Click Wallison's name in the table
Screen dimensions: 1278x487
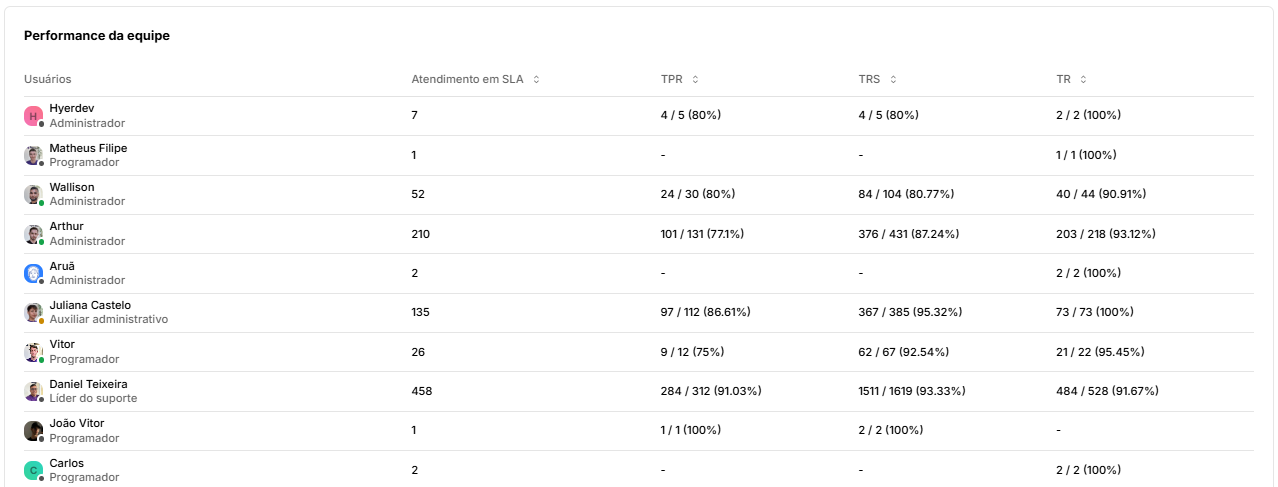(x=72, y=187)
